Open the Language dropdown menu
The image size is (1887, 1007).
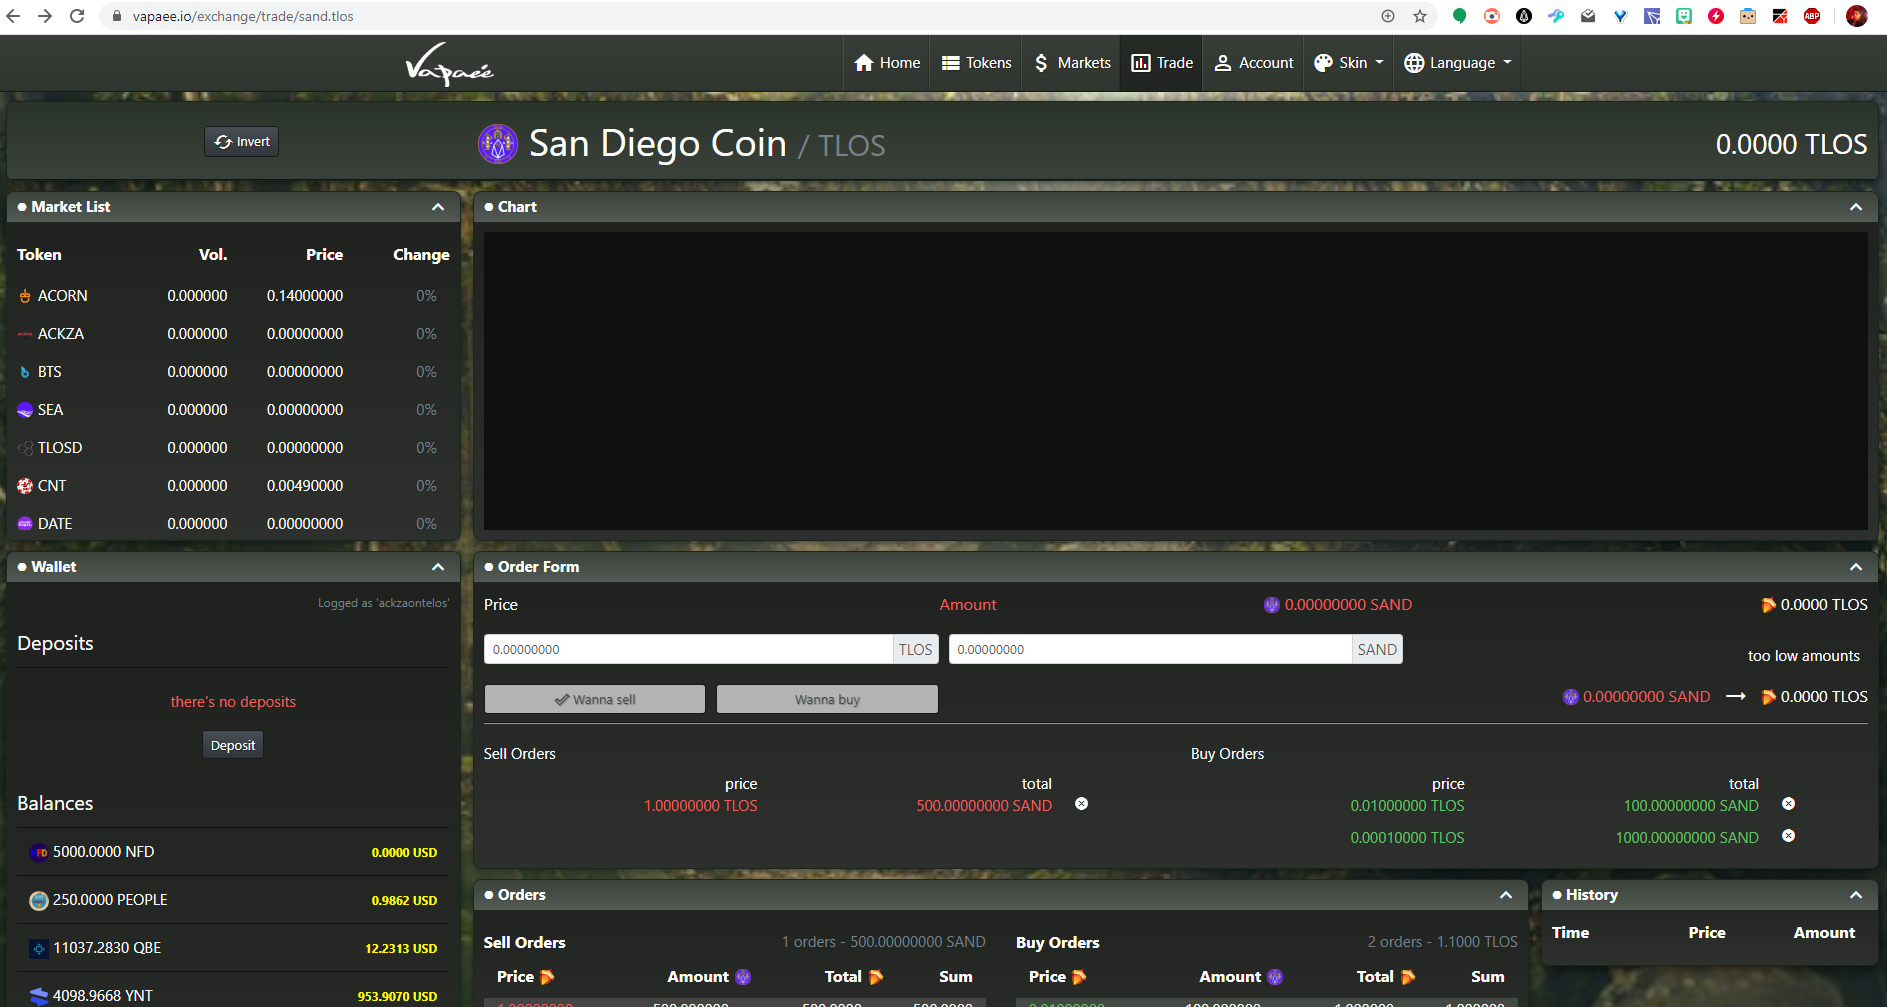pyautogui.click(x=1458, y=63)
